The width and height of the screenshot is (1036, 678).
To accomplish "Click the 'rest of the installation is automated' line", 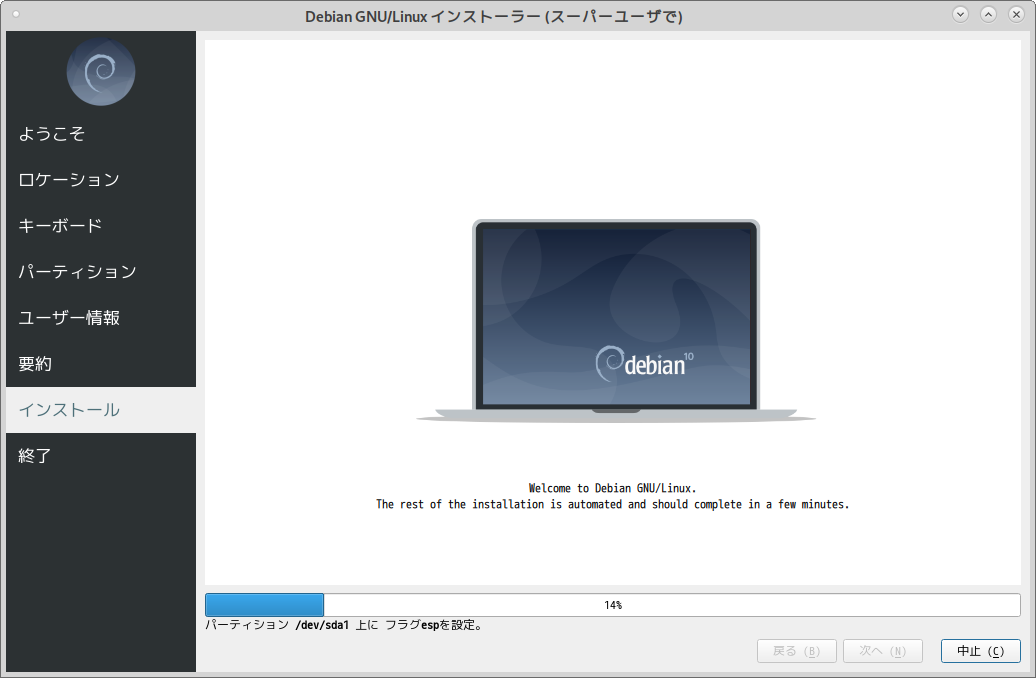I will [612, 504].
